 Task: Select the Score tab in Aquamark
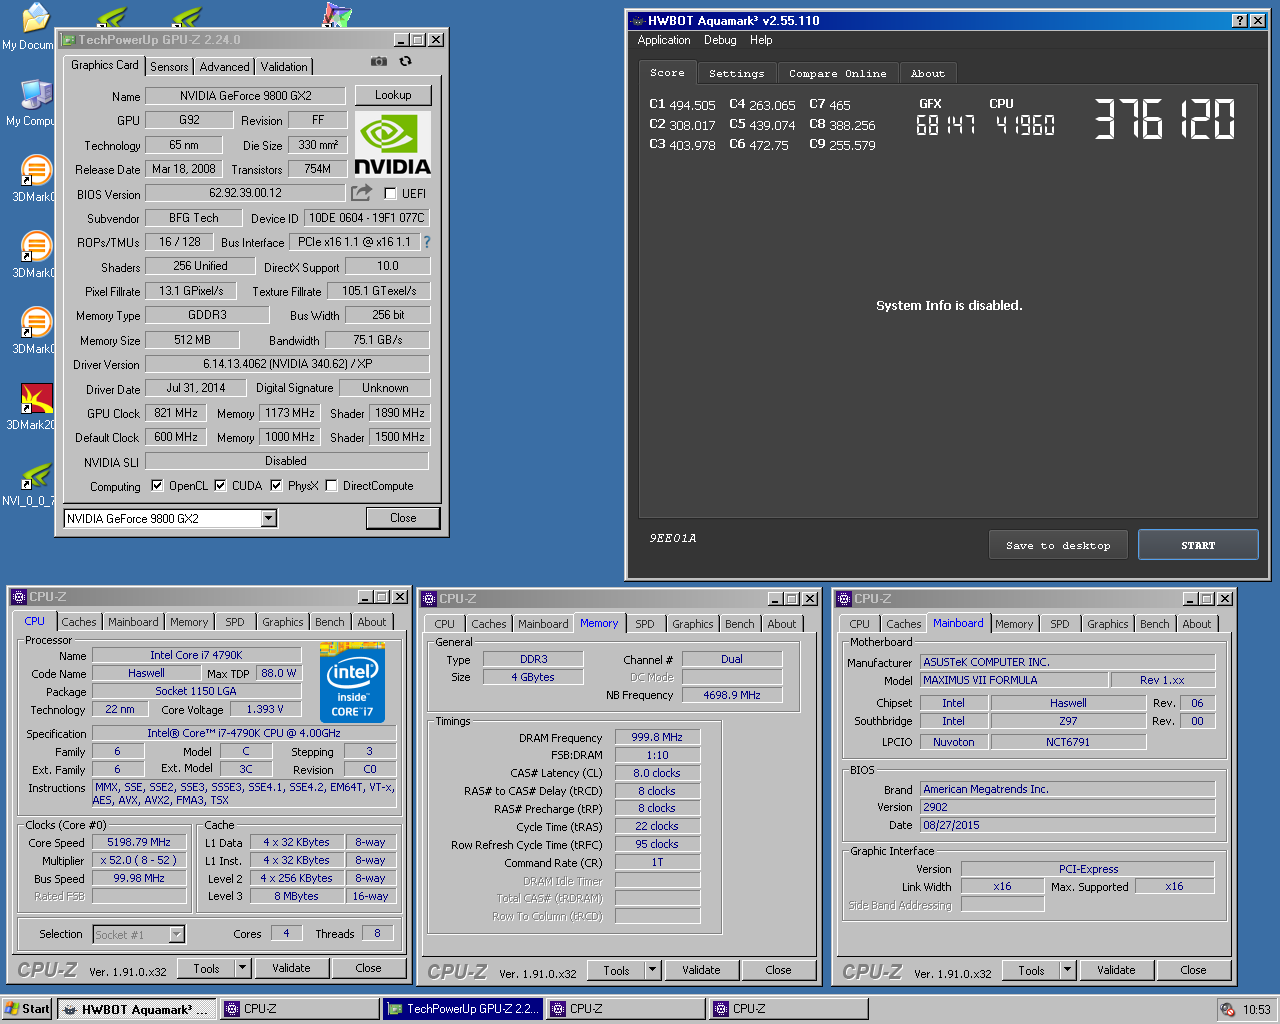click(667, 72)
